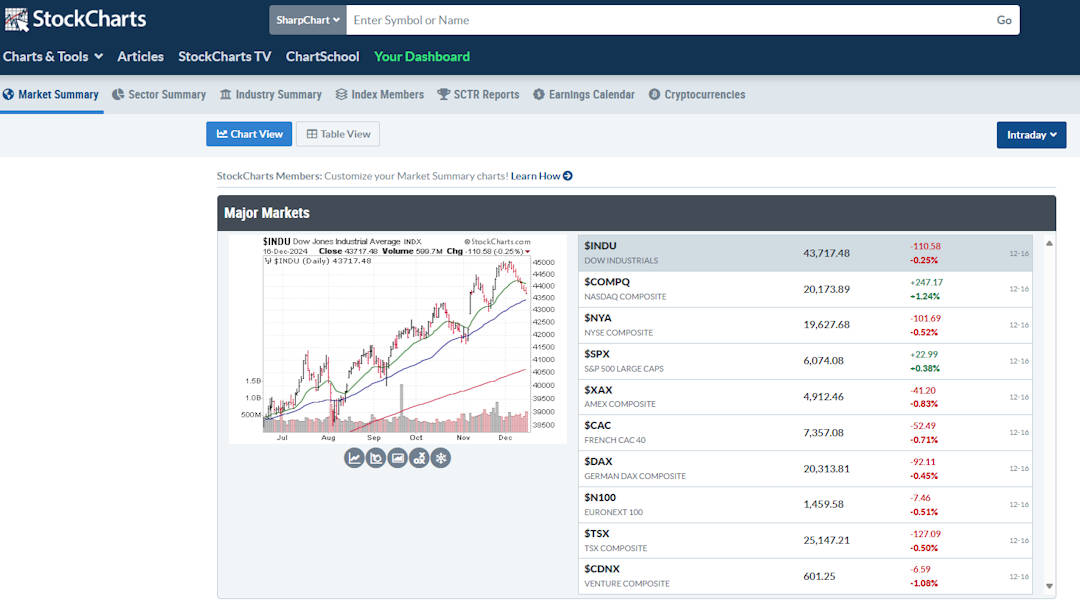Select the $SPX S&P 500 Large Caps row

click(805, 361)
